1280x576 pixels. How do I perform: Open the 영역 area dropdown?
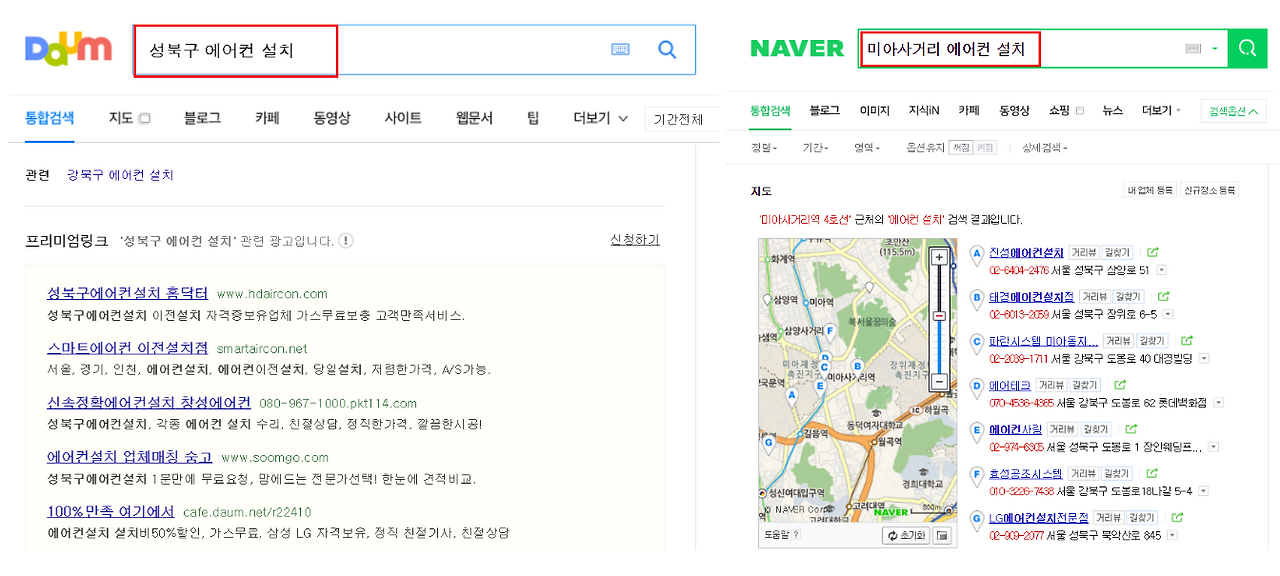pyautogui.click(x=867, y=148)
